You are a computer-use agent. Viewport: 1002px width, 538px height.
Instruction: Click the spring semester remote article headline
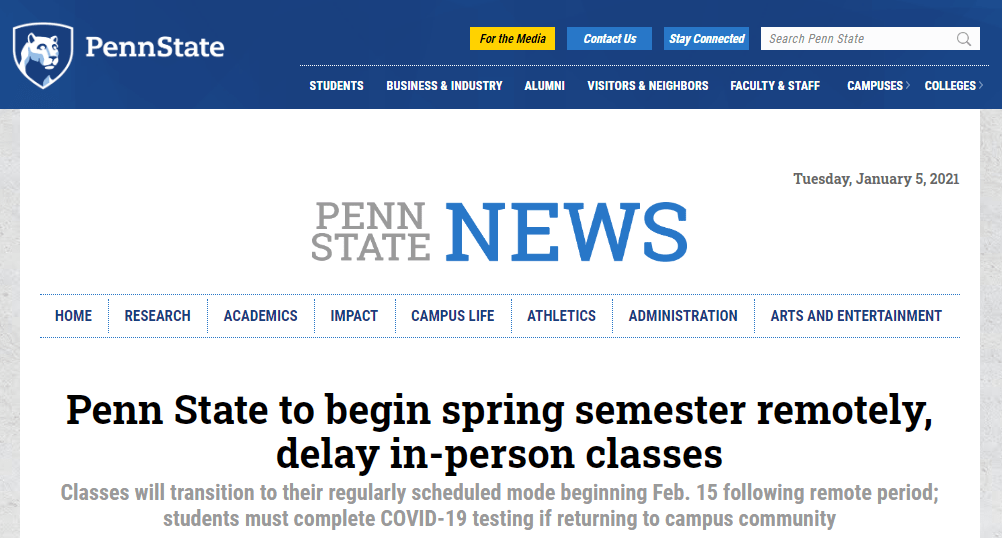pyautogui.click(x=500, y=432)
